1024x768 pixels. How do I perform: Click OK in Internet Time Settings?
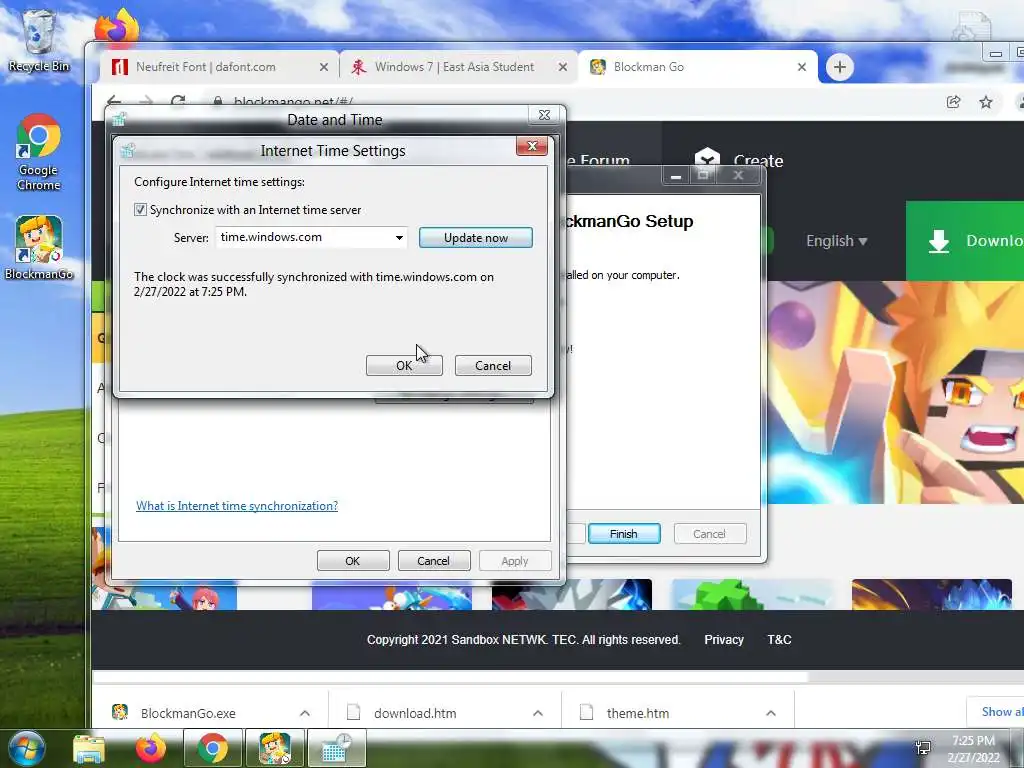pos(404,366)
